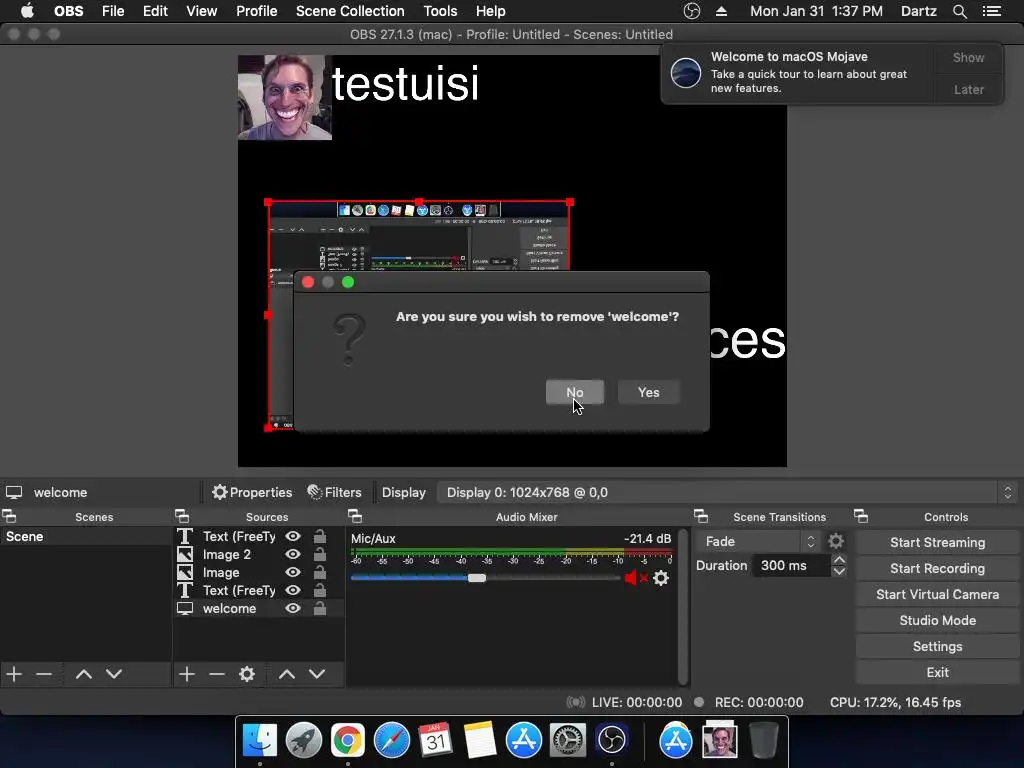The height and width of the screenshot is (768, 1024).
Task: Open the Tools menu
Action: [440, 11]
